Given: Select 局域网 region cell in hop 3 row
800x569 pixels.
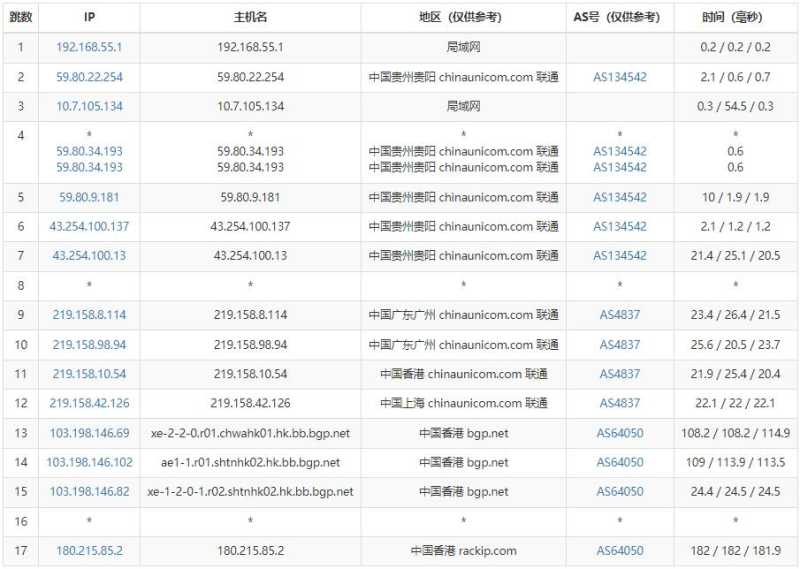Looking at the screenshot, I should pyautogui.click(x=463, y=106).
